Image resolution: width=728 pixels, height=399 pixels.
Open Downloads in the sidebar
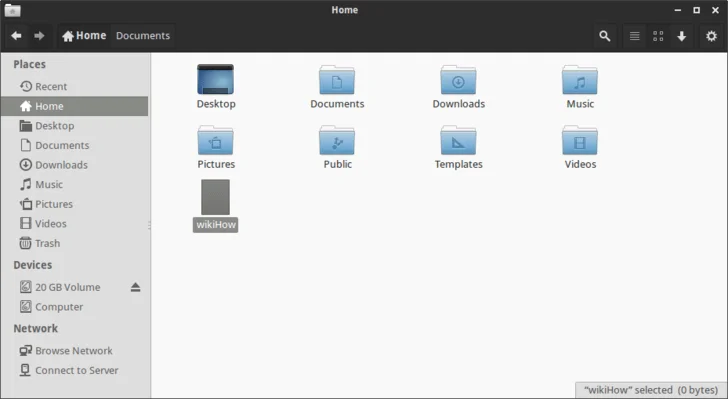click(74, 164)
